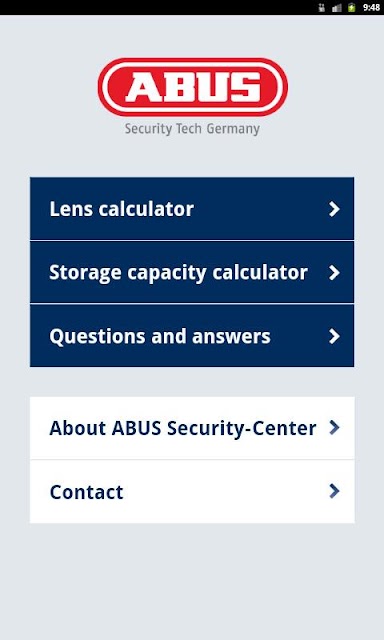Tap the battery icon in status bar
This screenshot has width=384, height=640.
click(x=351, y=7)
